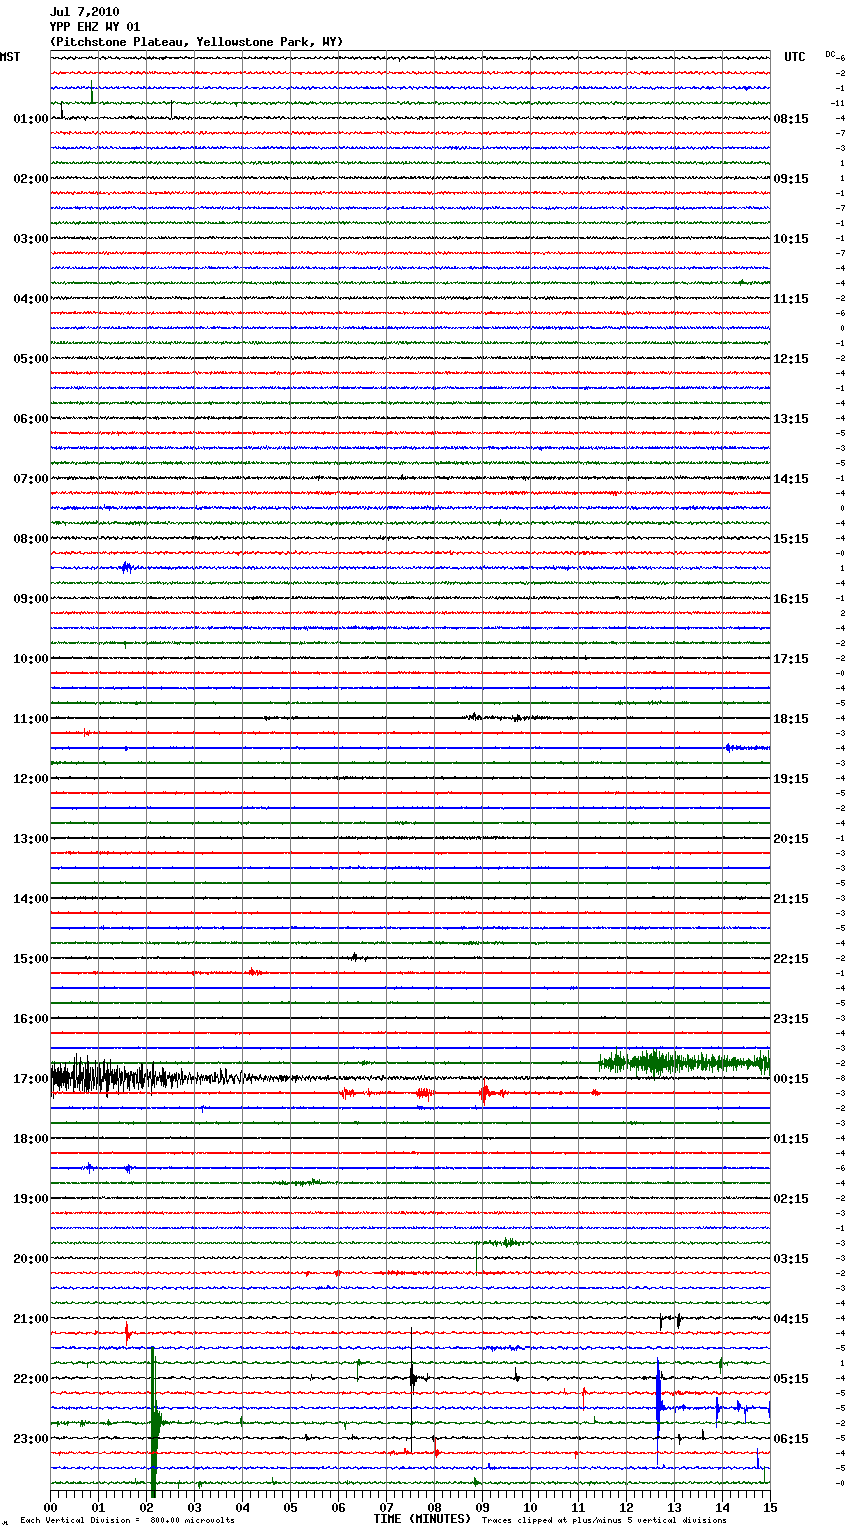Select station code 'YPP EHZ WY 01'

[x=95, y=27]
